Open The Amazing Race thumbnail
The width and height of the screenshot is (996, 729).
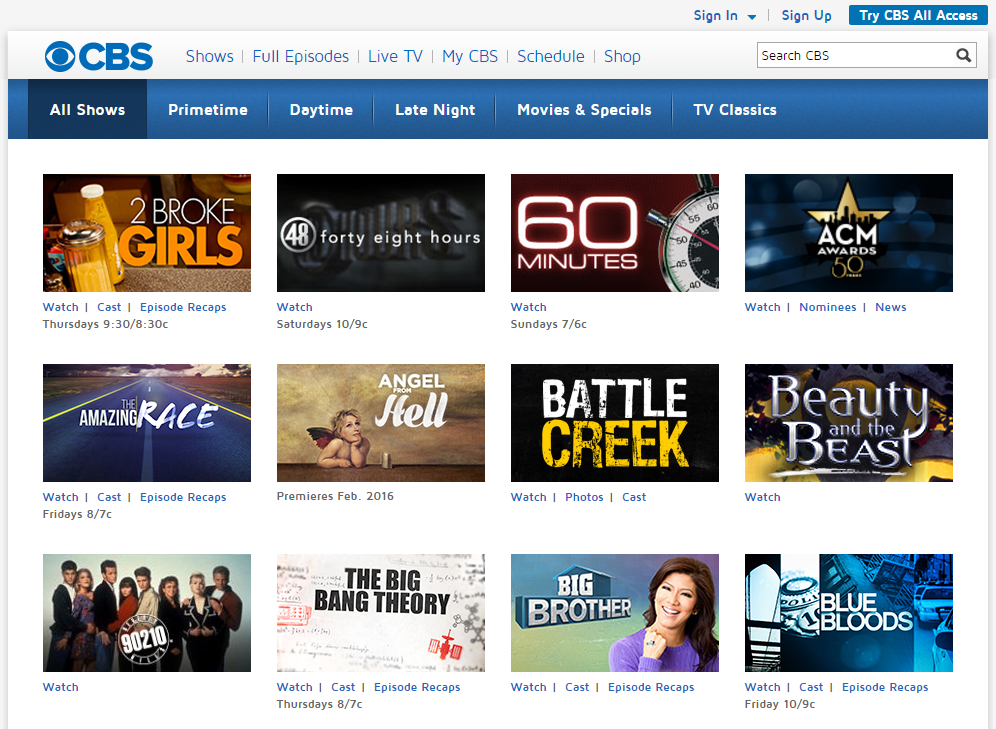click(x=147, y=423)
